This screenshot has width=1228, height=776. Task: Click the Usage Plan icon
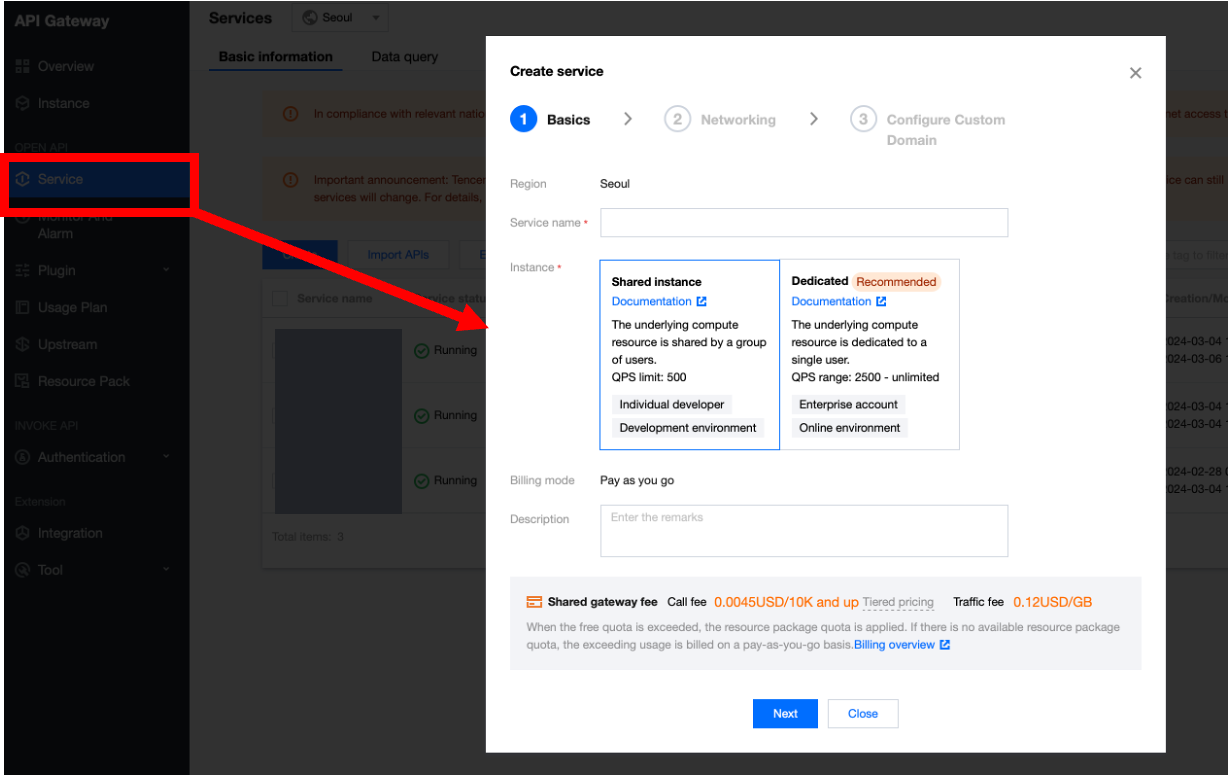tap(23, 307)
